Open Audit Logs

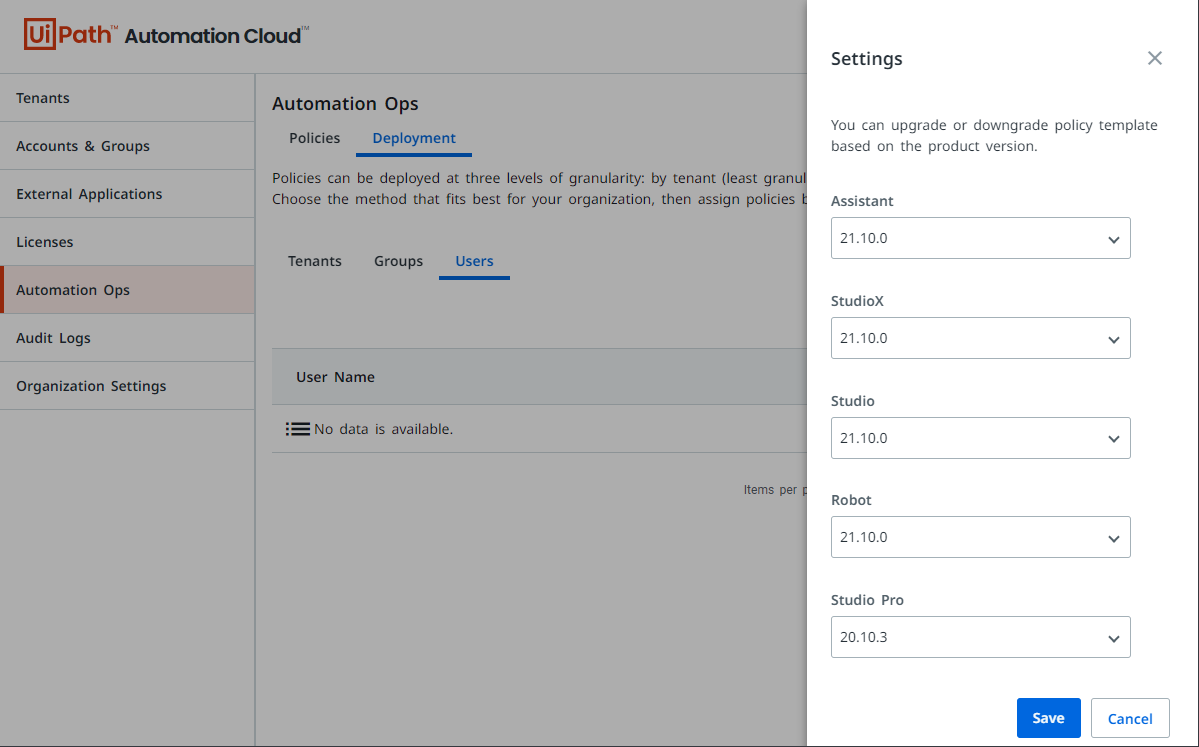tap(127, 338)
